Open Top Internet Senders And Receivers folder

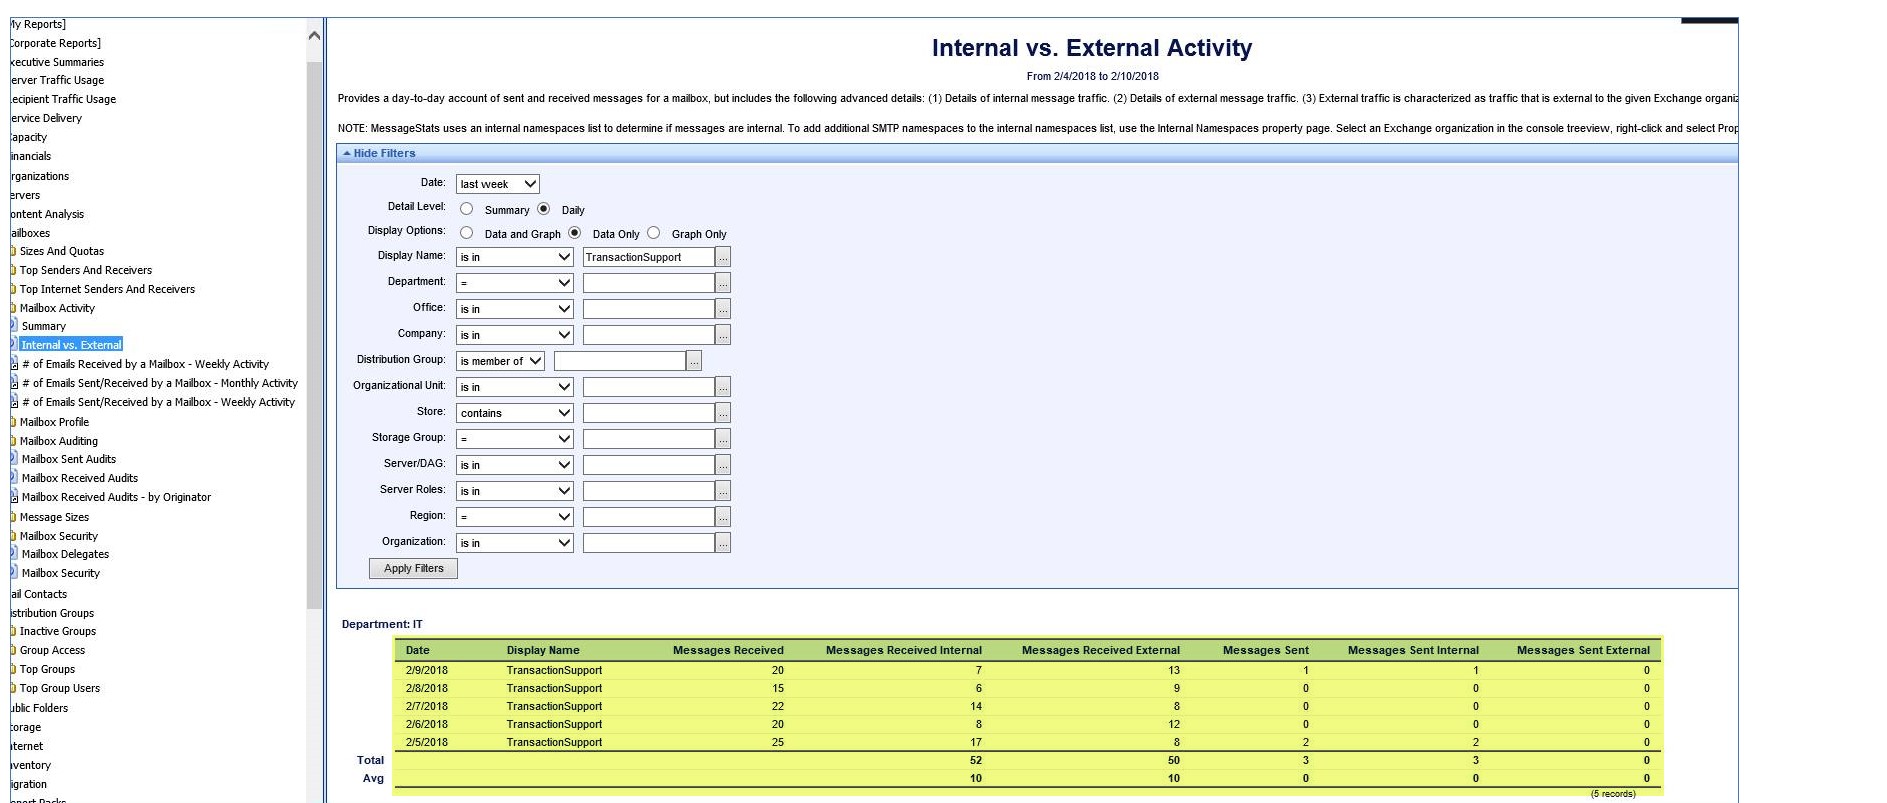pyautogui.click(x=107, y=289)
